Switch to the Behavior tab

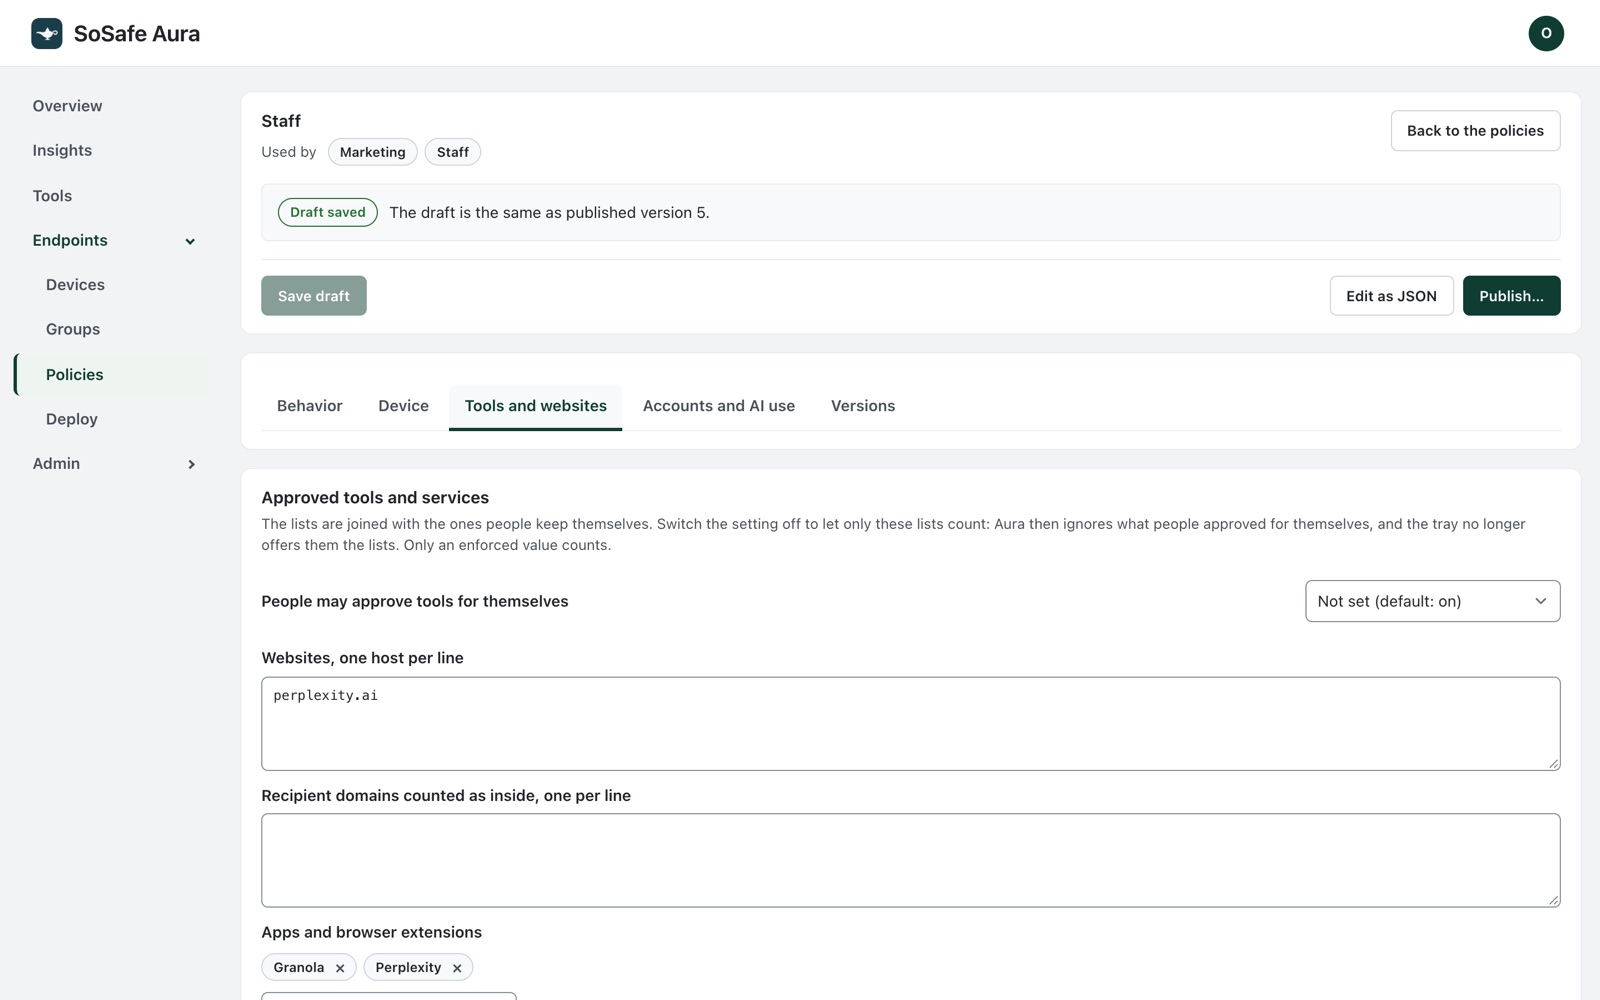coord(310,406)
